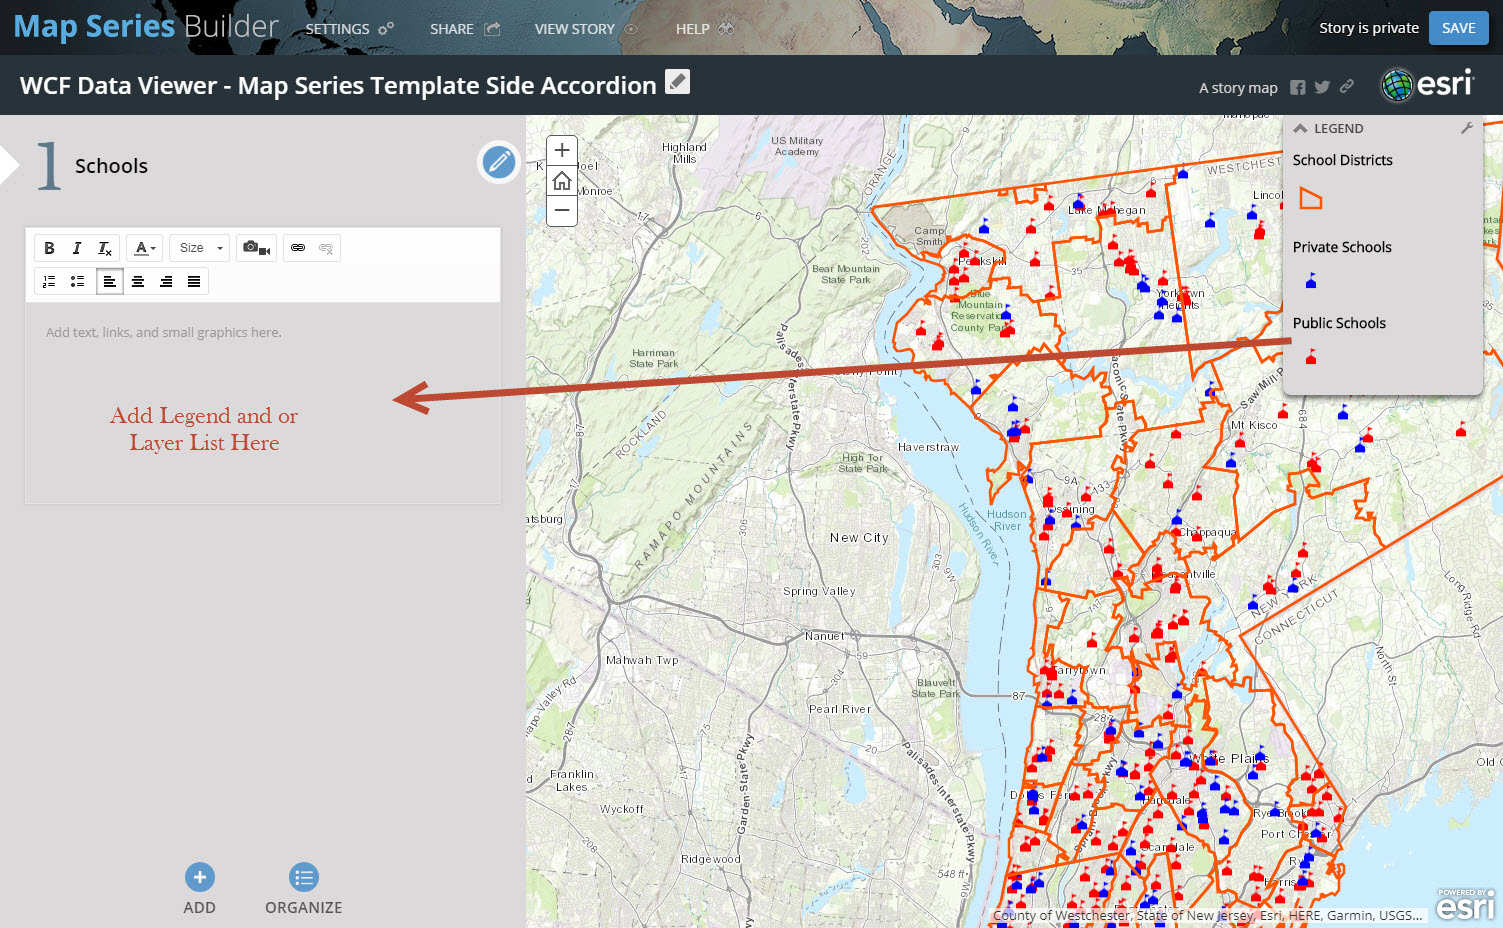Image resolution: width=1503 pixels, height=928 pixels.
Task: Zoom in on the map
Action: point(562,150)
